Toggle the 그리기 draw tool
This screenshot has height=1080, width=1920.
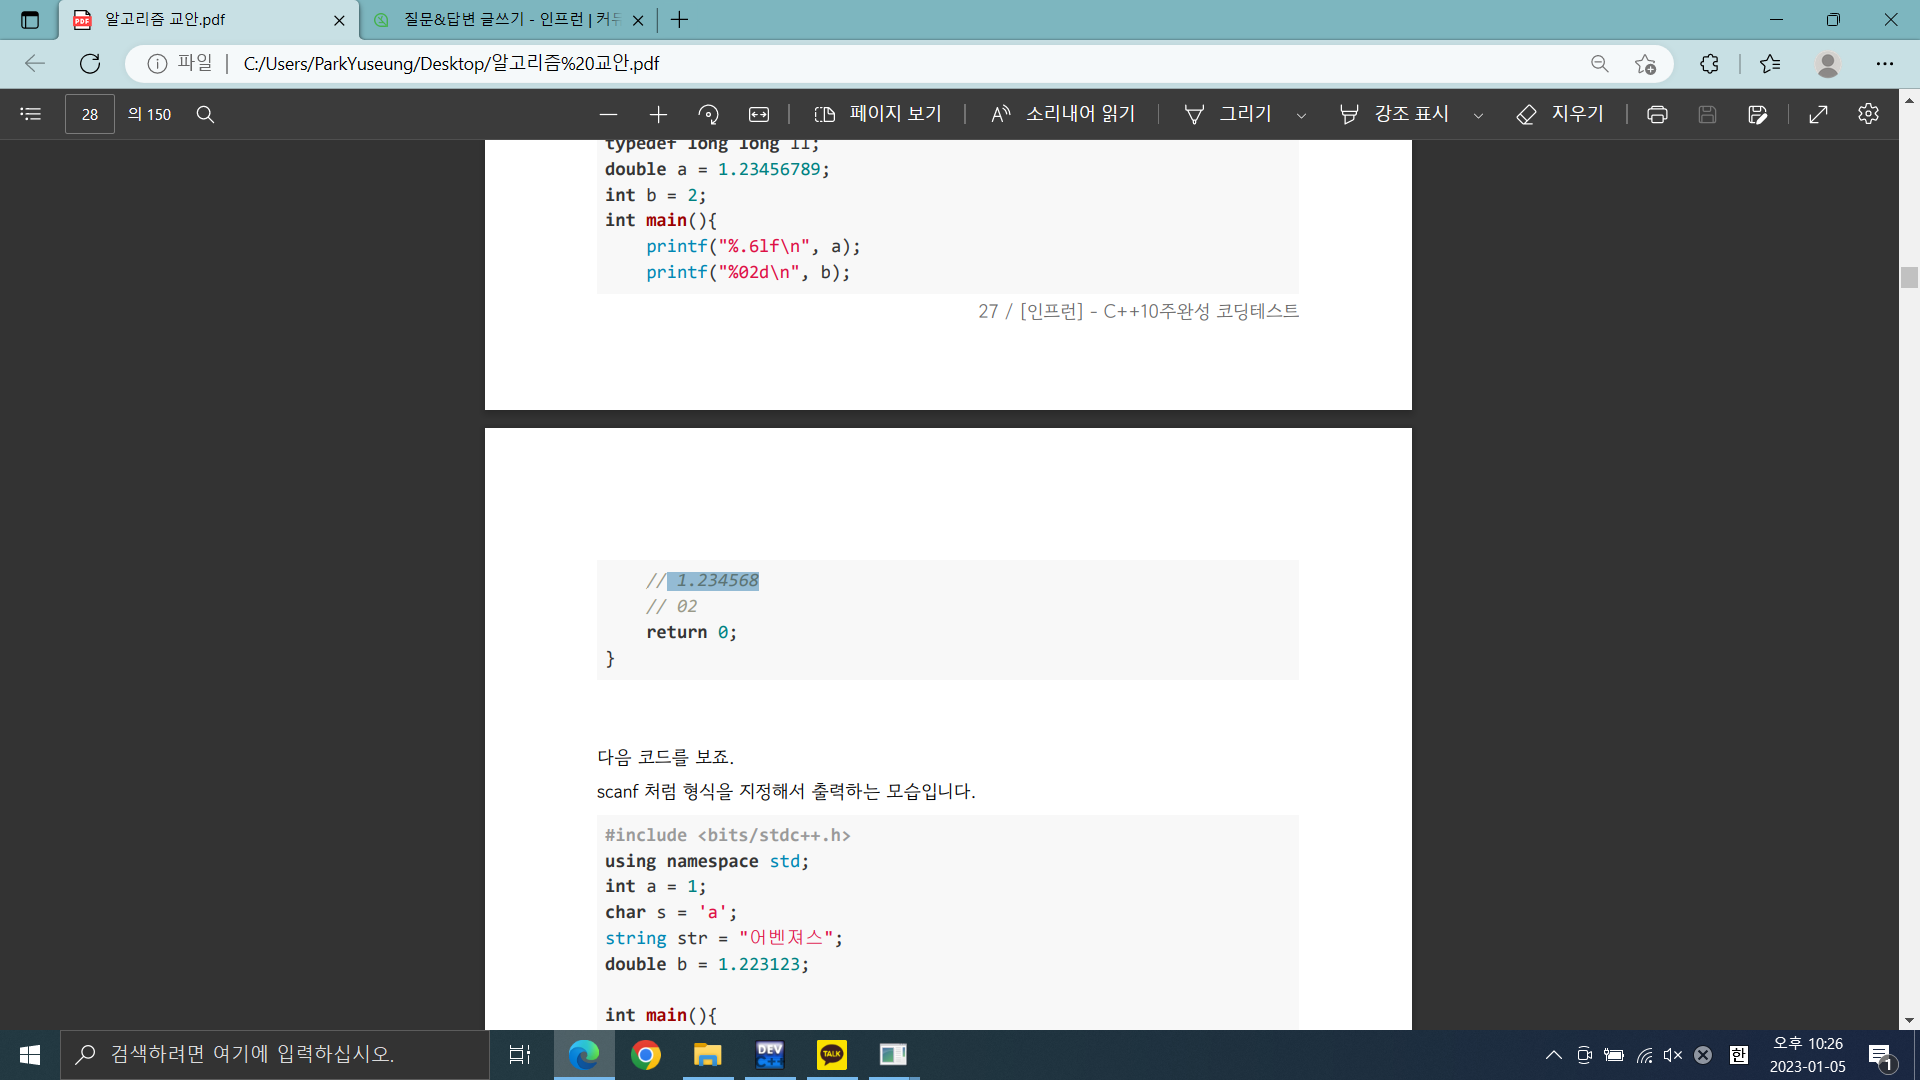1228,114
